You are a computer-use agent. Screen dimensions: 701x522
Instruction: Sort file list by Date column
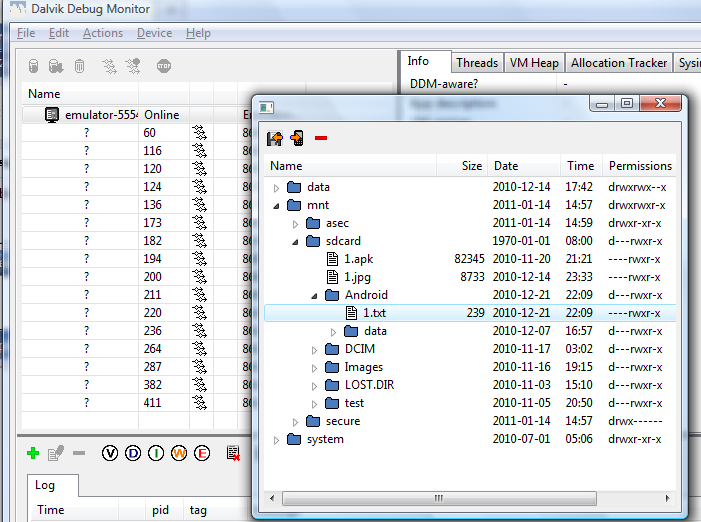[x=524, y=166]
